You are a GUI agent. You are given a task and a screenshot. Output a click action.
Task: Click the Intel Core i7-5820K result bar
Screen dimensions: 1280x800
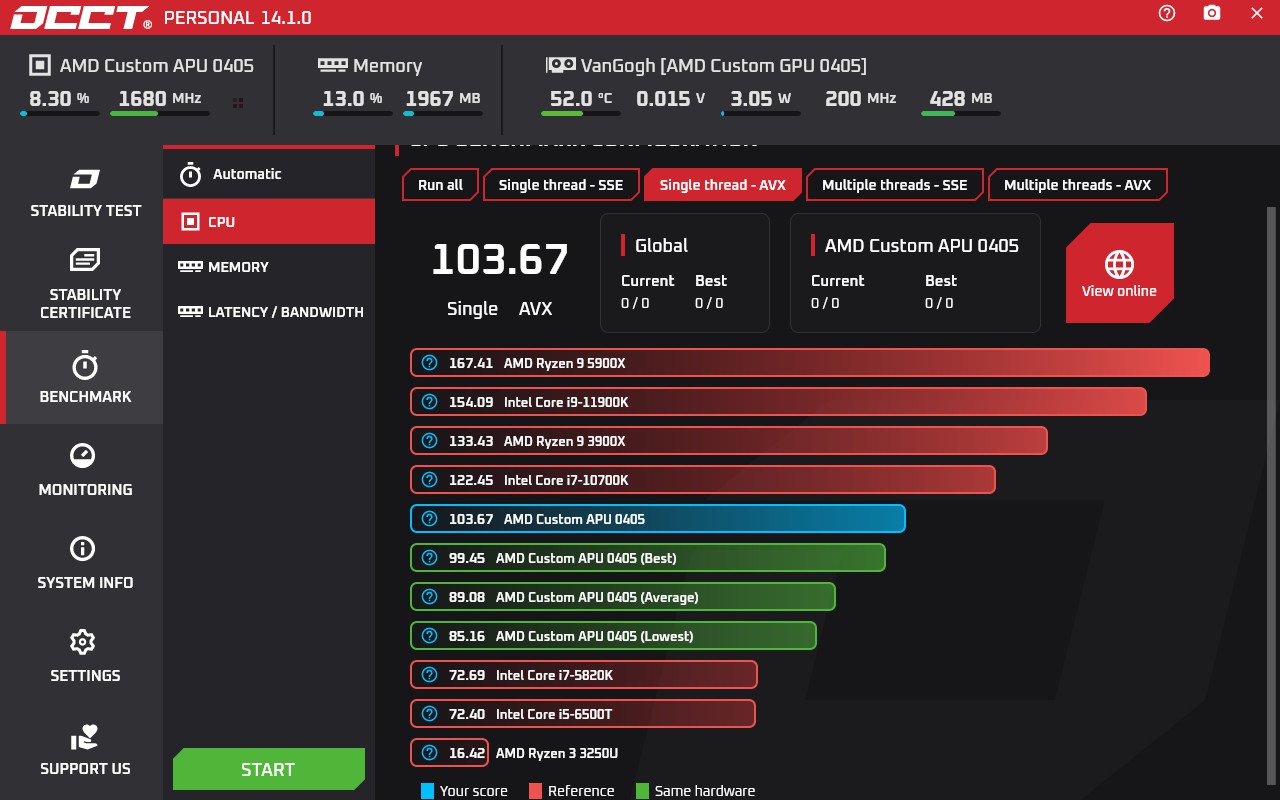[x=584, y=675]
